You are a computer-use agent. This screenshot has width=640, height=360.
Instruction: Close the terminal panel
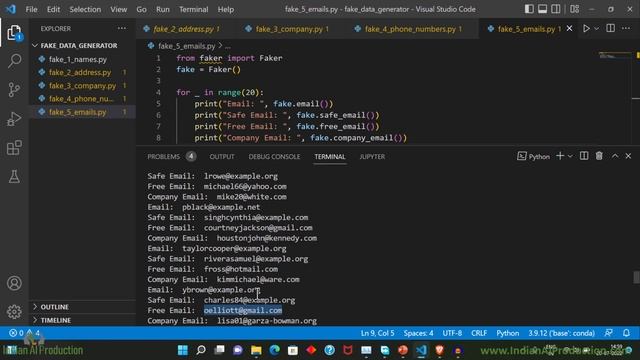click(x=628, y=156)
